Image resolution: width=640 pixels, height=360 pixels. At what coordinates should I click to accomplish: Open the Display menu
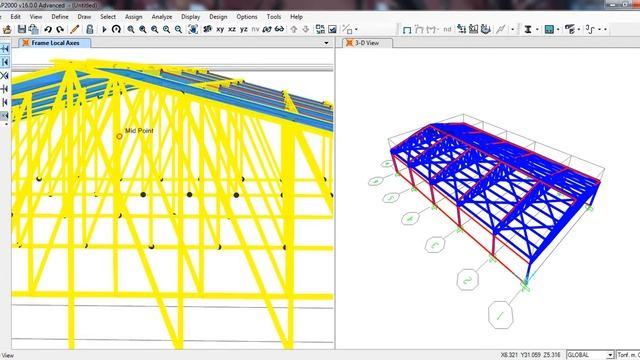click(191, 17)
